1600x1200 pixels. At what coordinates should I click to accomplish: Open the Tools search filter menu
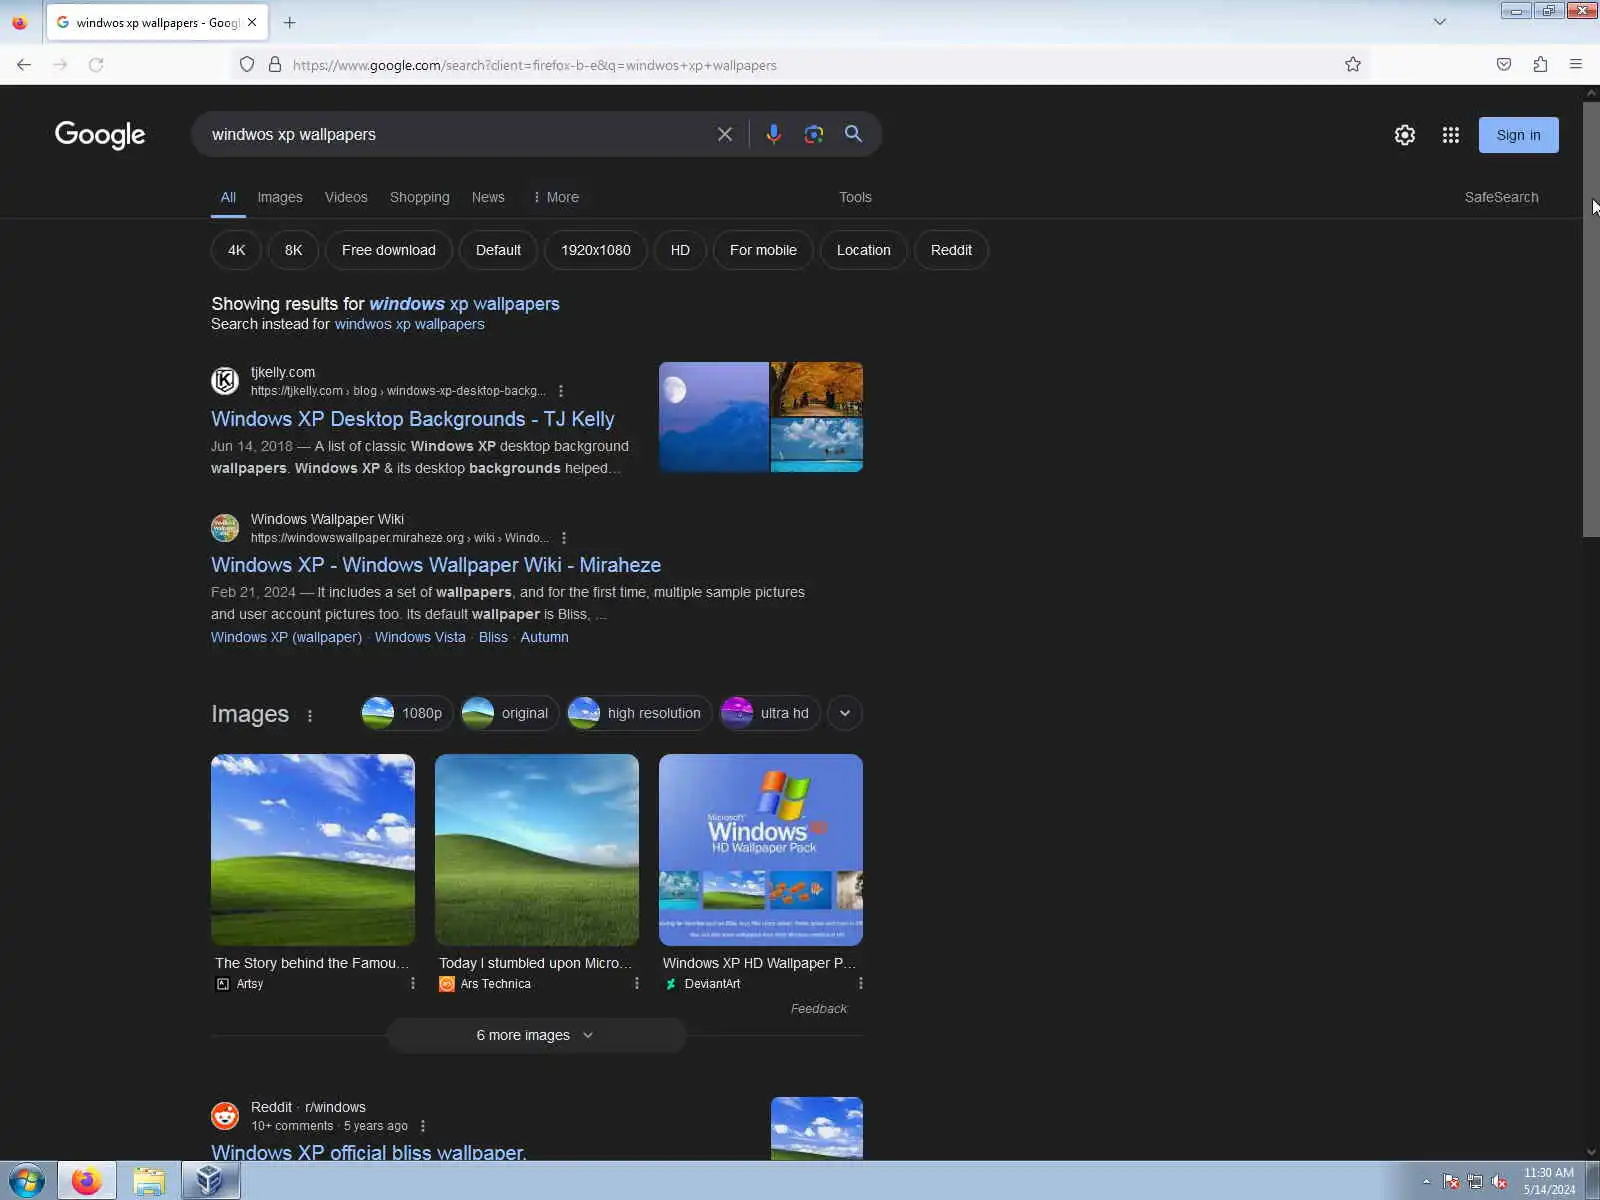[855, 197]
